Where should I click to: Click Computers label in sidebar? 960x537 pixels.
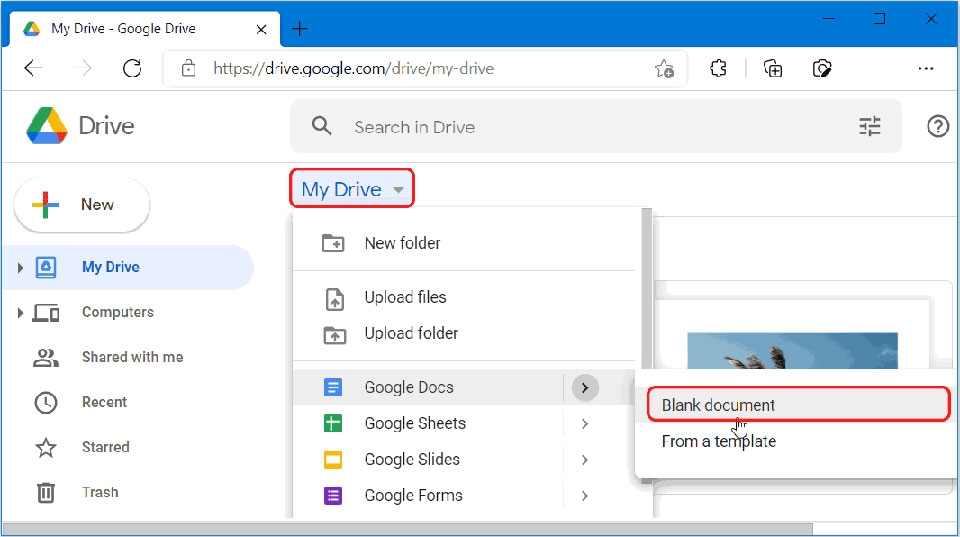pos(118,312)
